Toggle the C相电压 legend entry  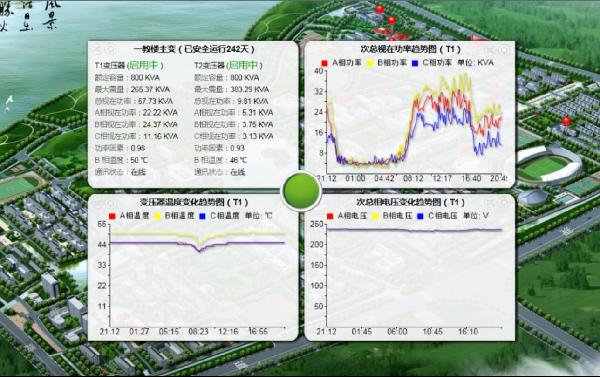(437, 216)
